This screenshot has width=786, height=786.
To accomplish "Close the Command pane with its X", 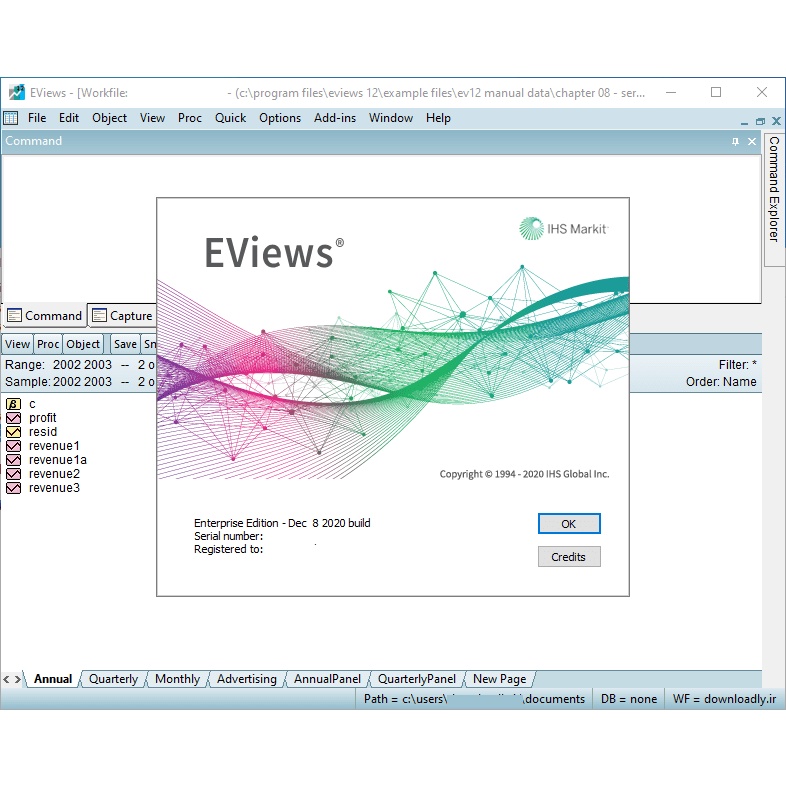I will tap(751, 142).
